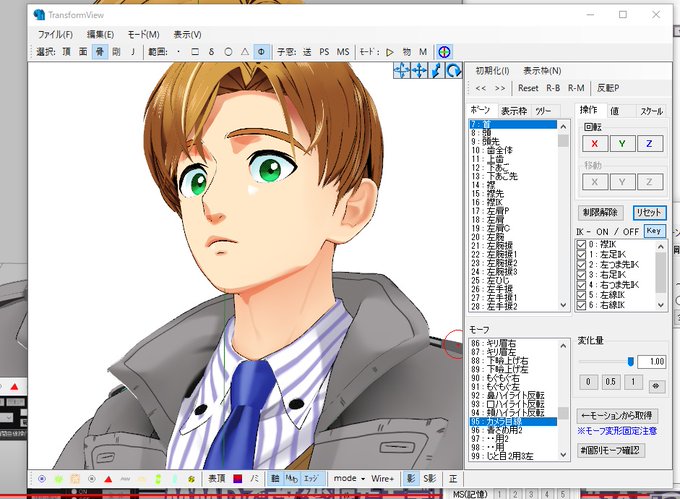Switch to the ツリー tab

tap(543, 111)
